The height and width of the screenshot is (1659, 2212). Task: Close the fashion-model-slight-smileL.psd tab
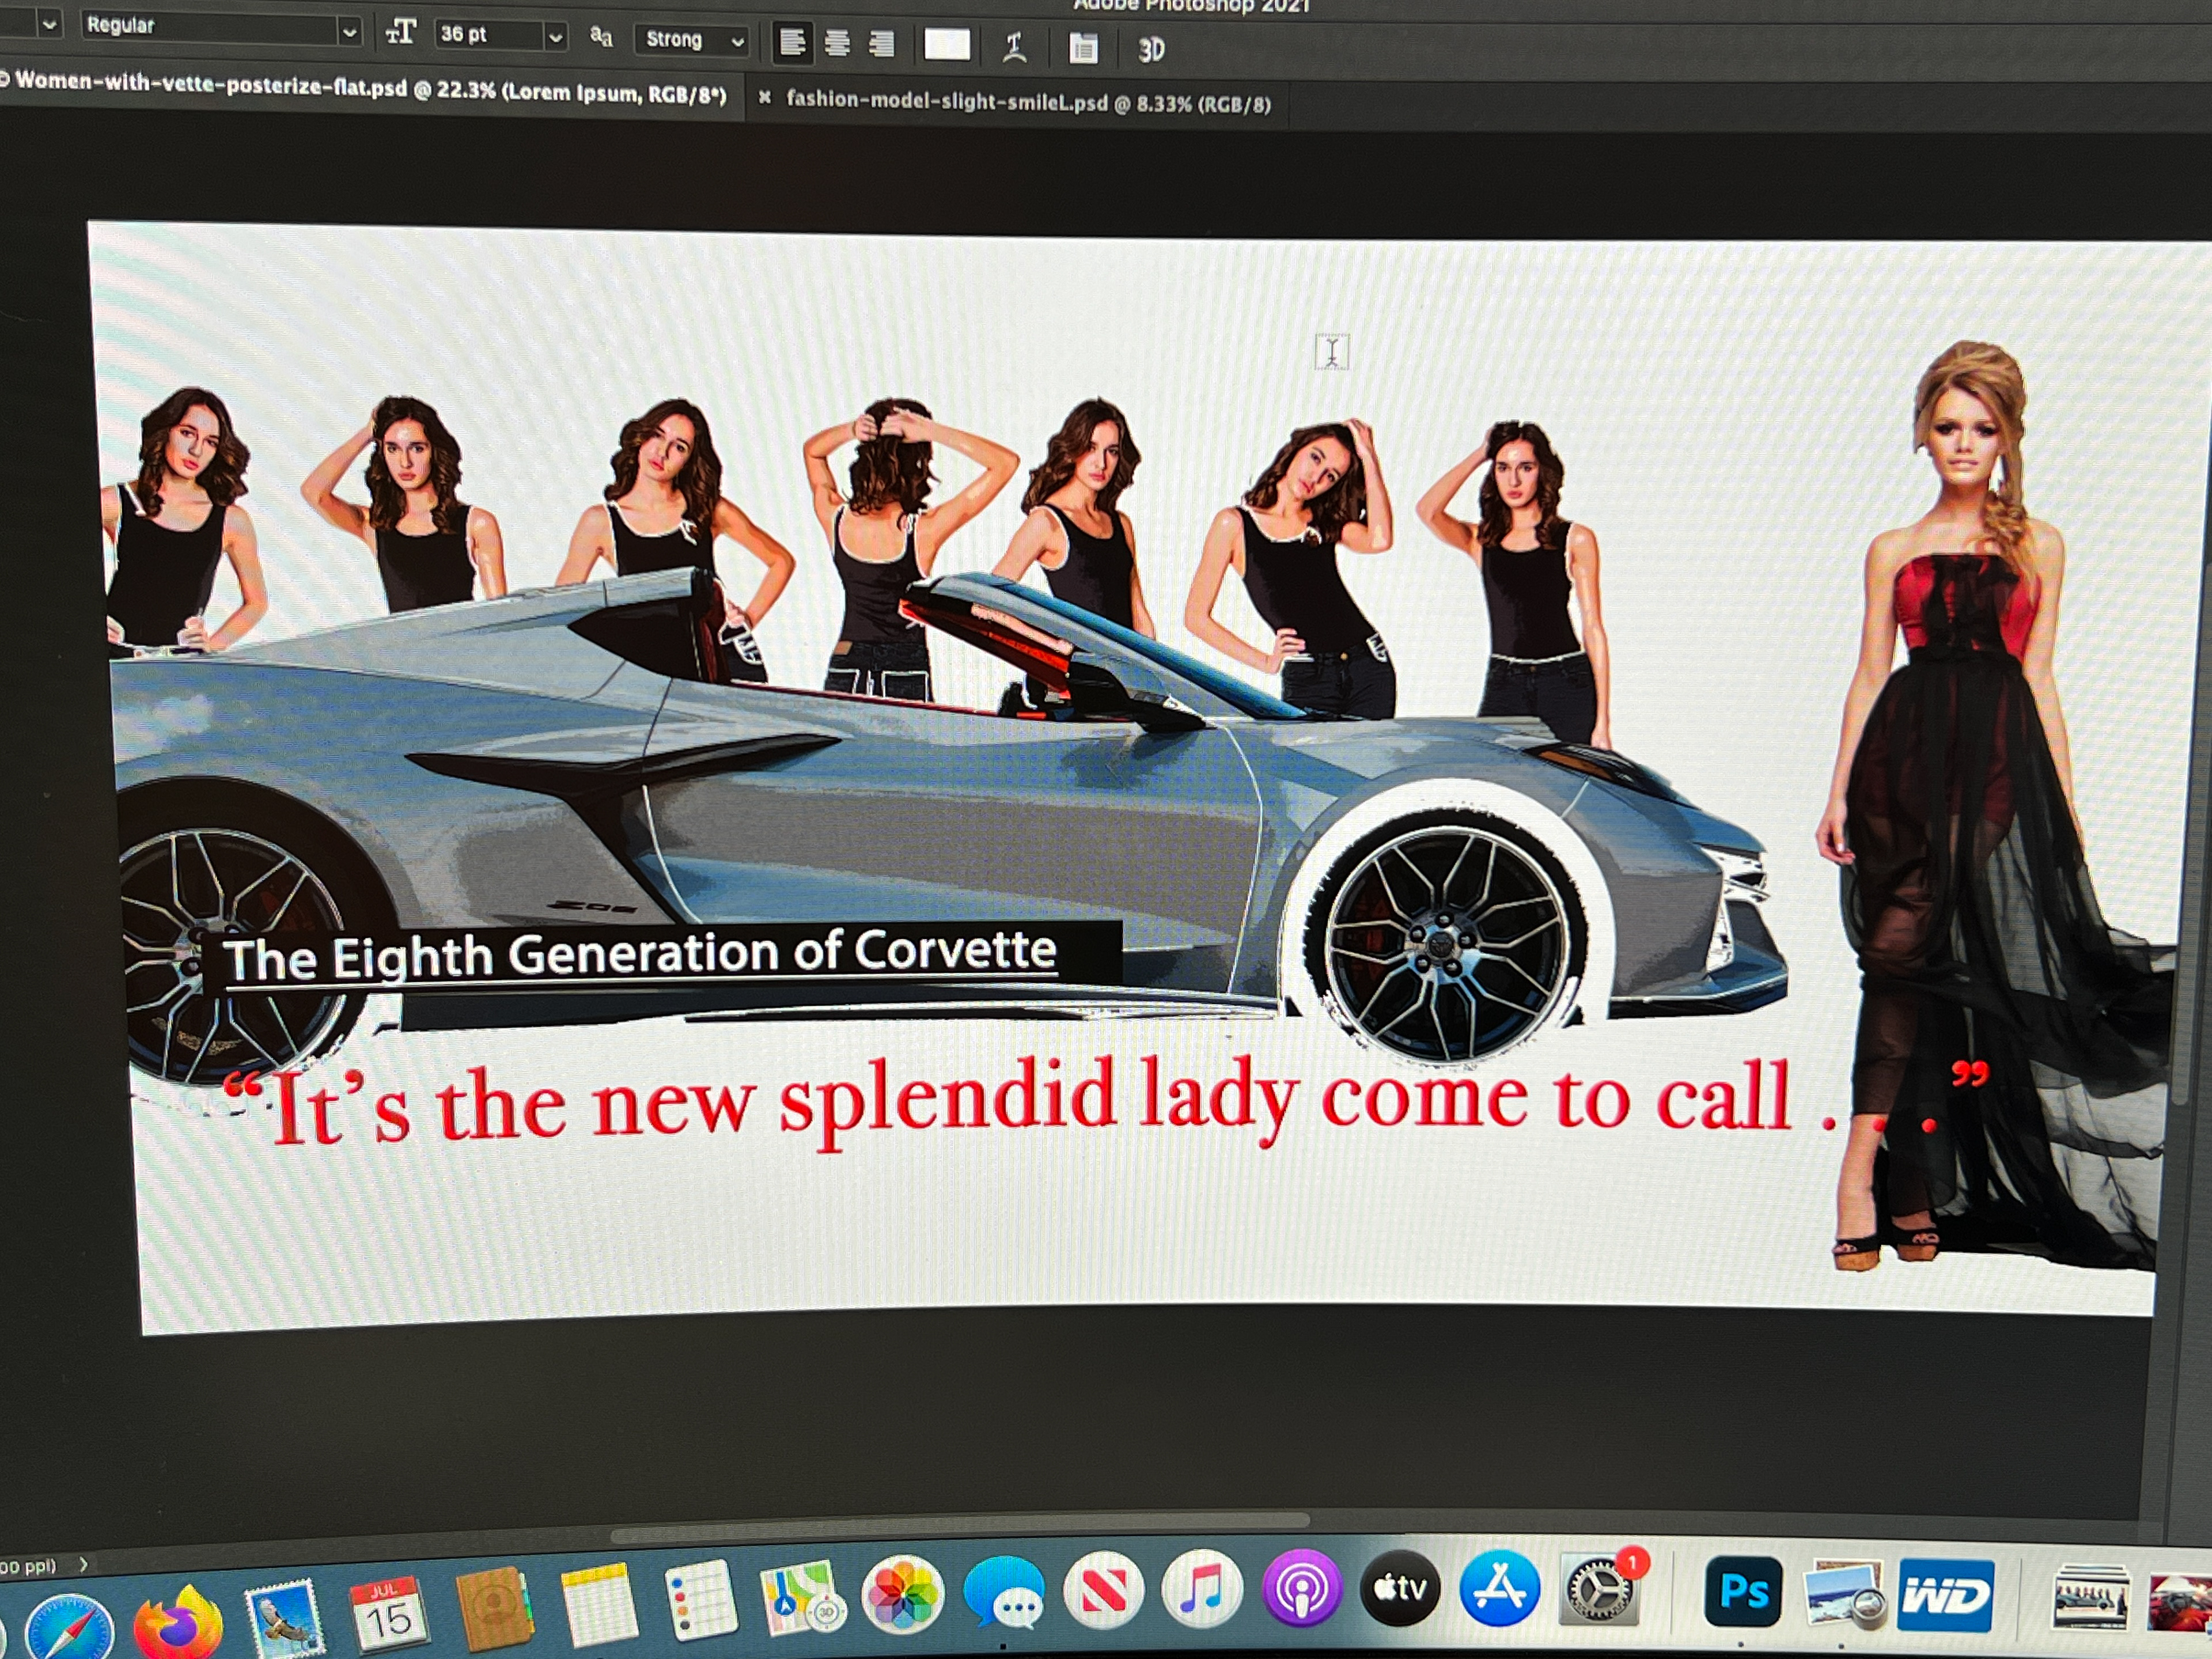[764, 97]
